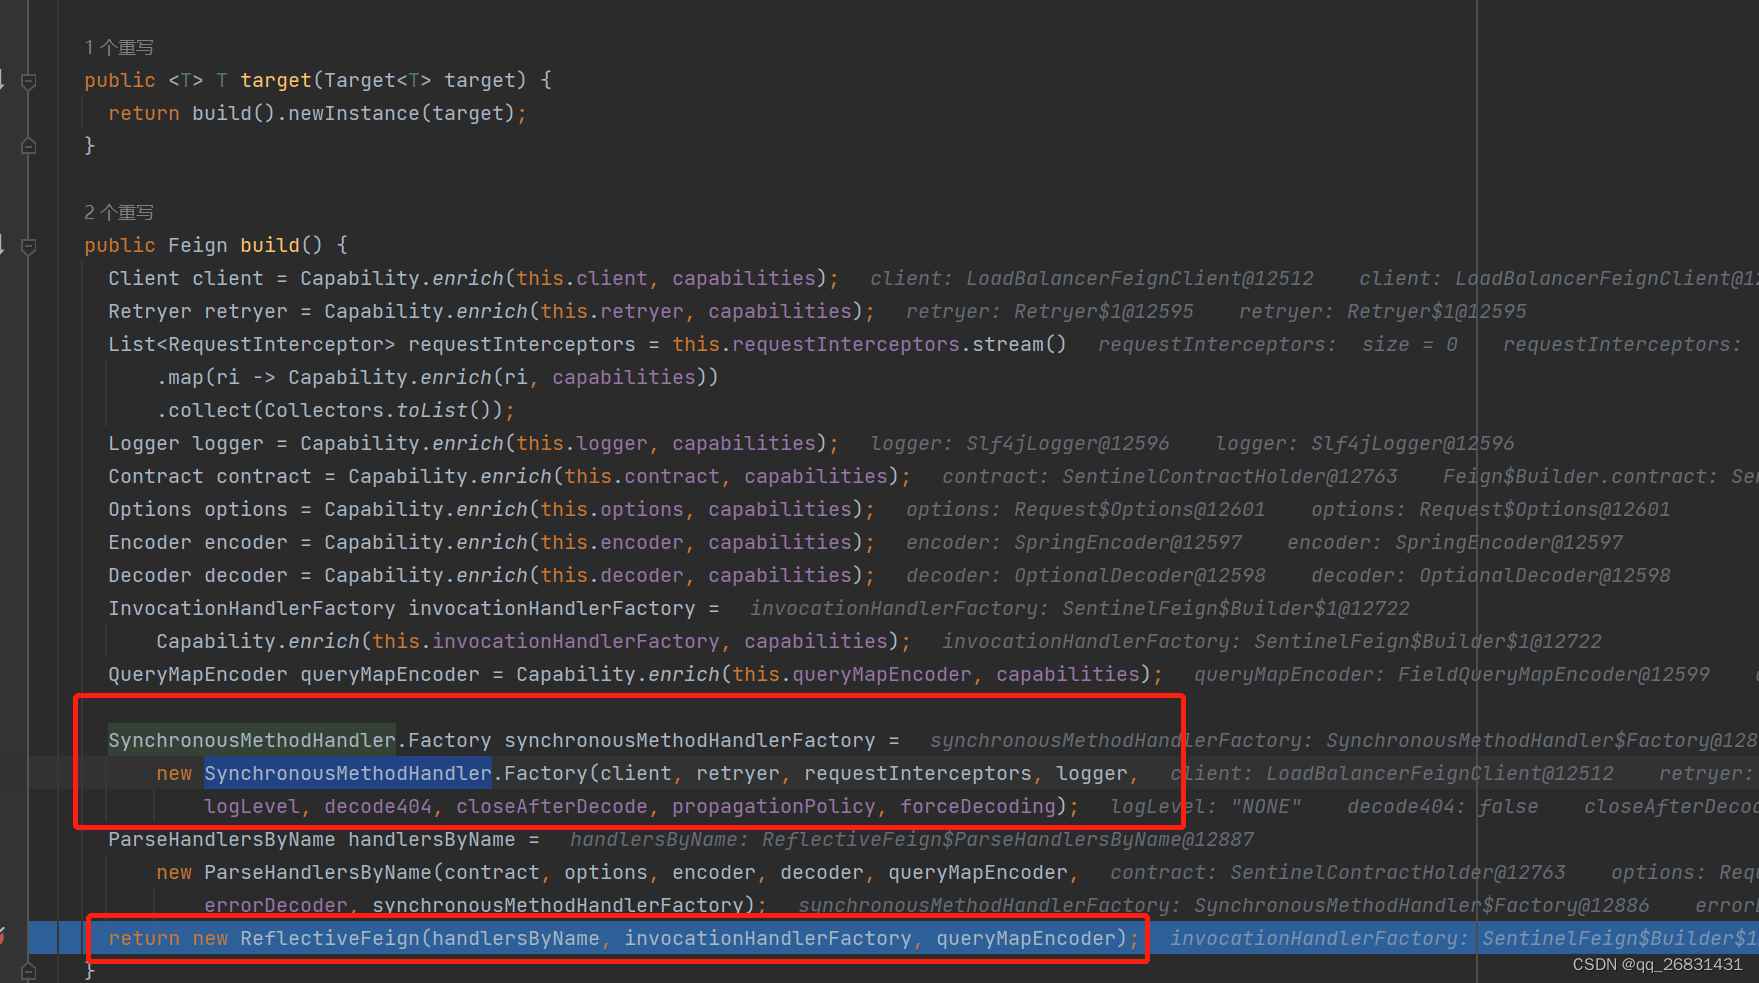
Task: Click 'synchronousMethodHandlerFactory' variable being declared
Action: (690, 740)
